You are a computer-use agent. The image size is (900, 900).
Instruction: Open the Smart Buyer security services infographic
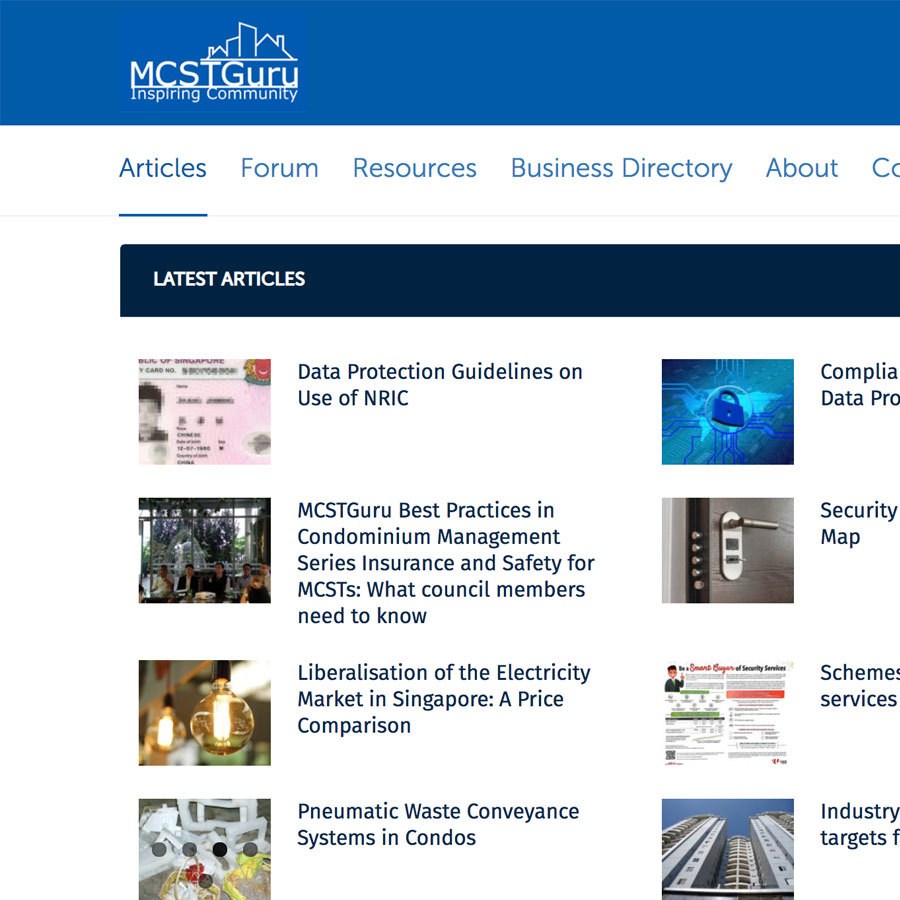(727, 712)
